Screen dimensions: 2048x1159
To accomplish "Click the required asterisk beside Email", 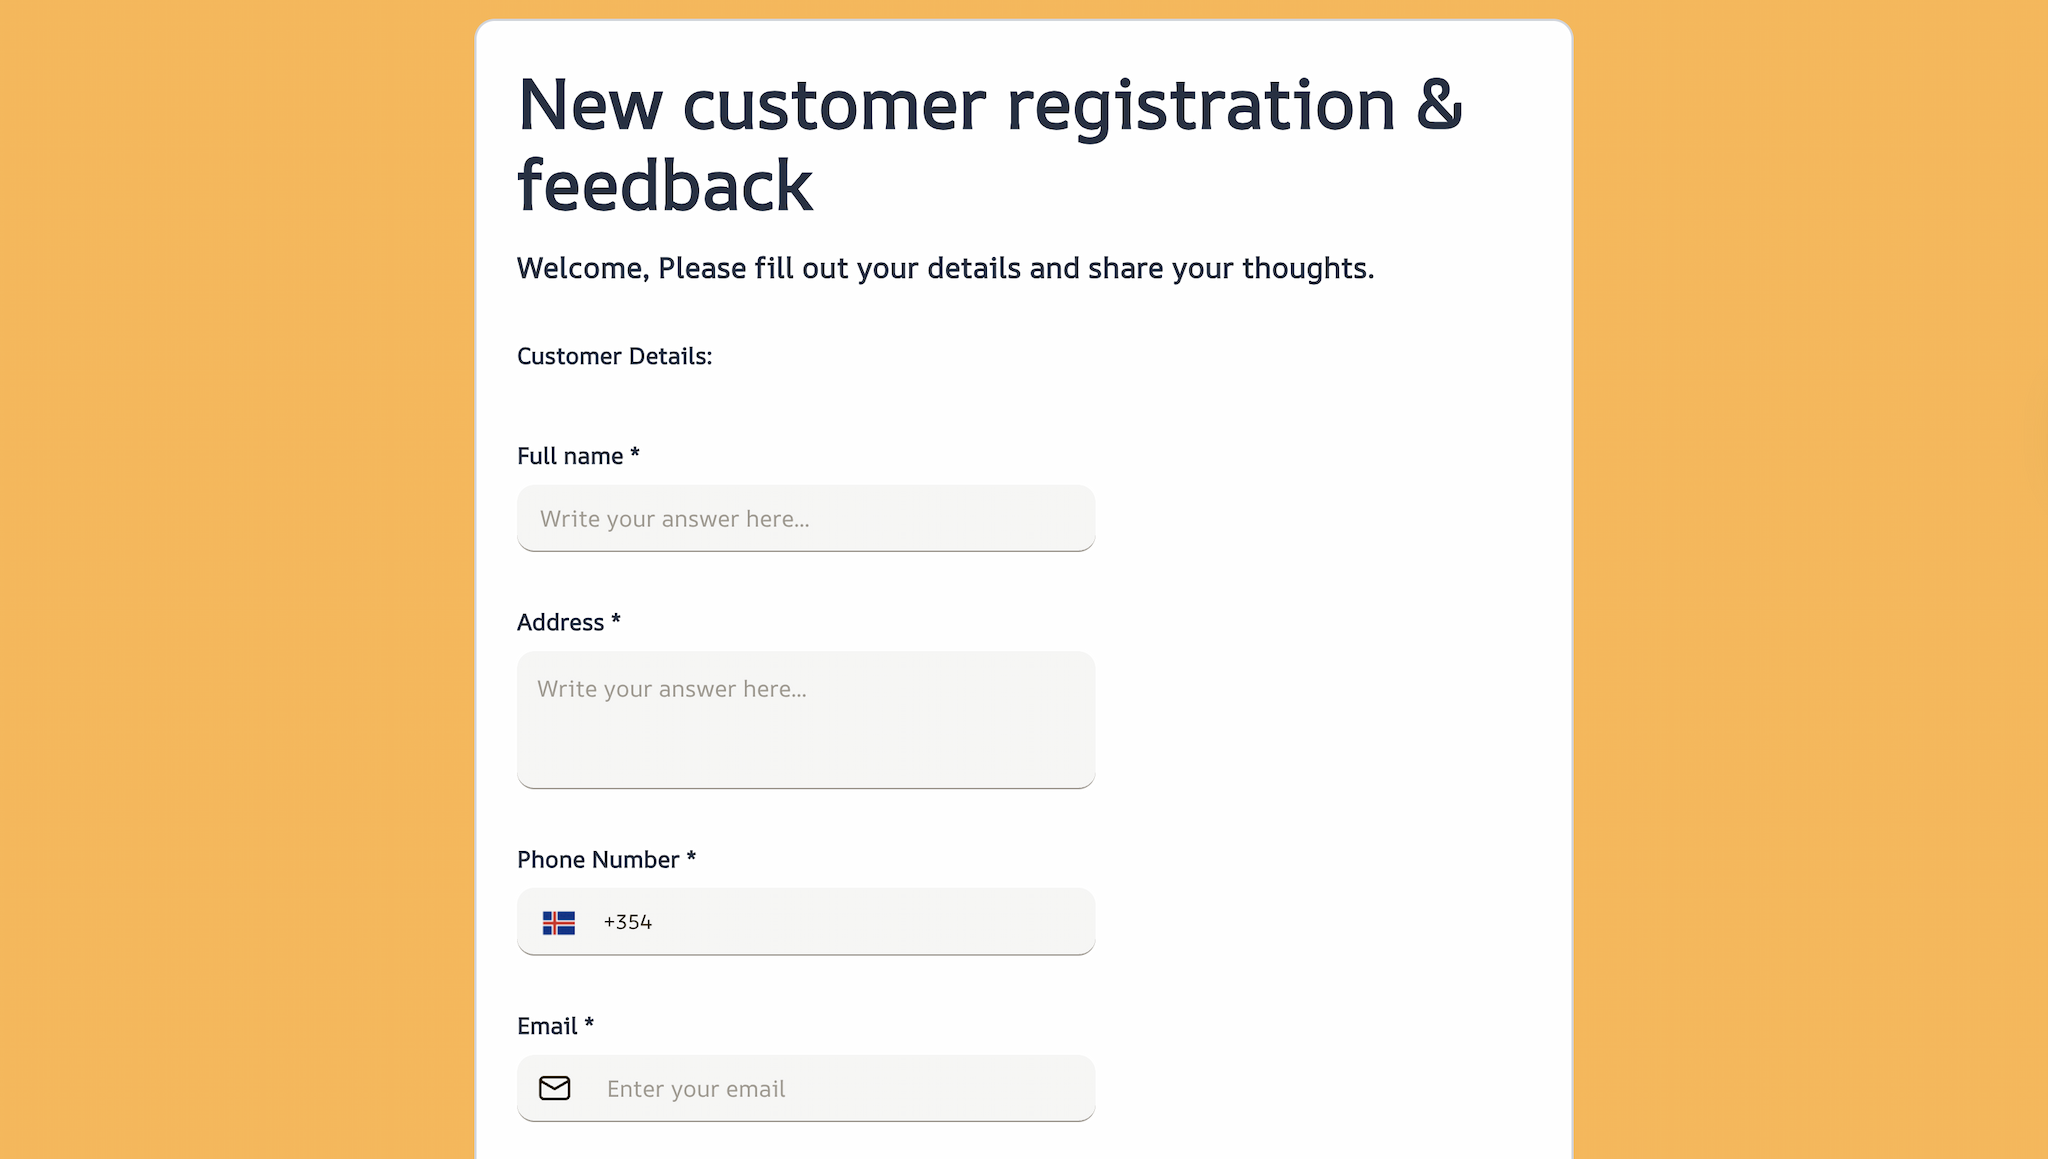I will (589, 1024).
